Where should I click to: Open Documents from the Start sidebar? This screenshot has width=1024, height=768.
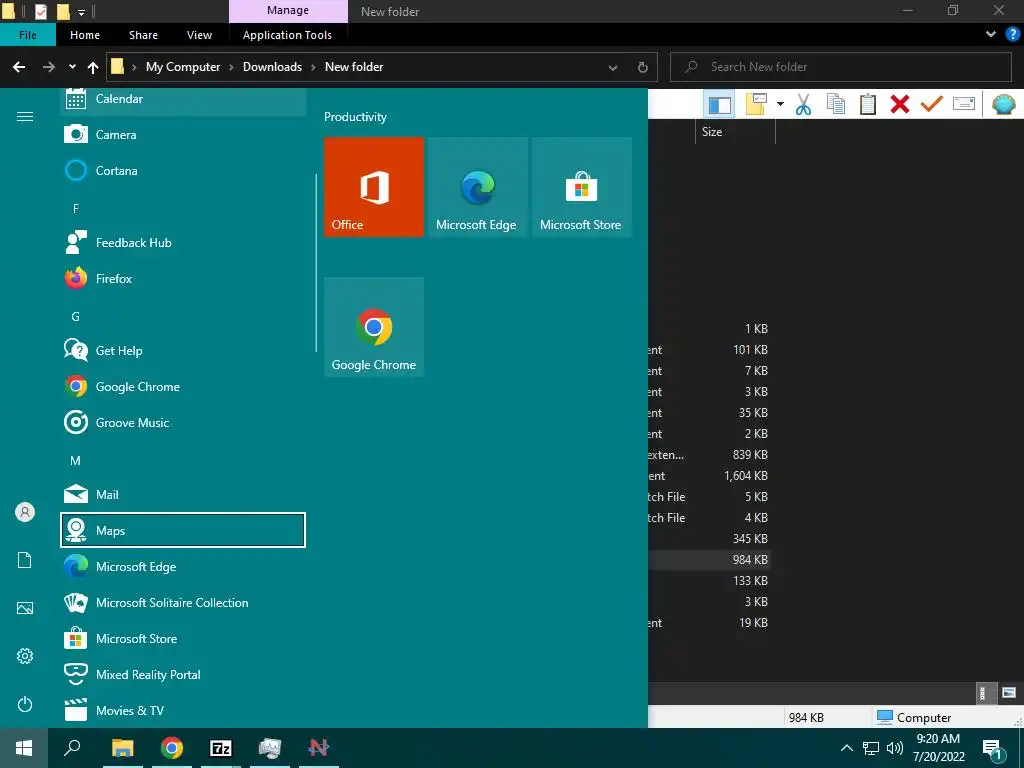(x=25, y=560)
